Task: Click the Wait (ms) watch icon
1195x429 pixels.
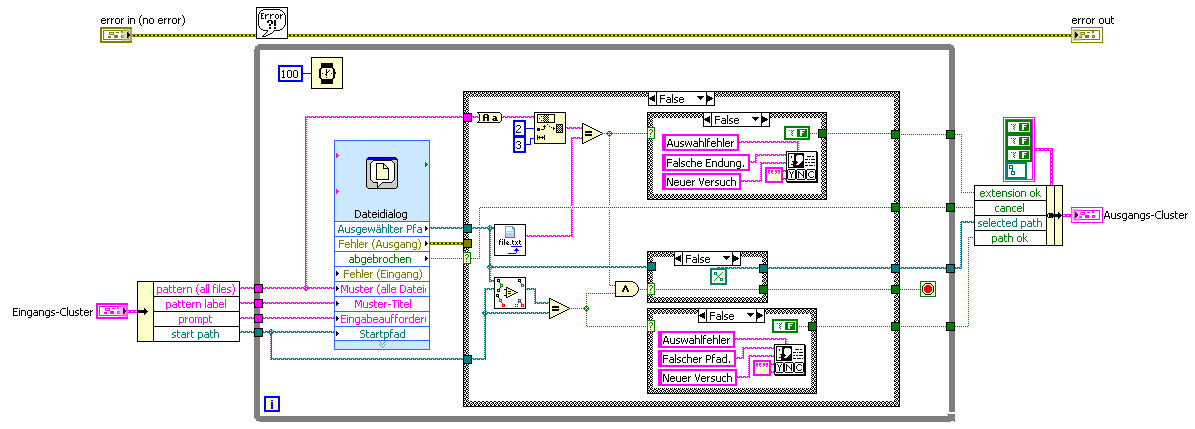Action: point(327,74)
